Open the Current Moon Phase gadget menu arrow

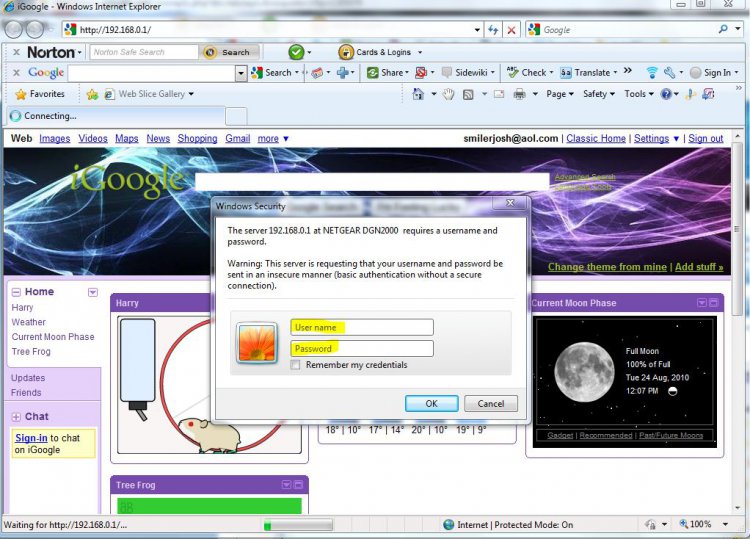[702, 303]
